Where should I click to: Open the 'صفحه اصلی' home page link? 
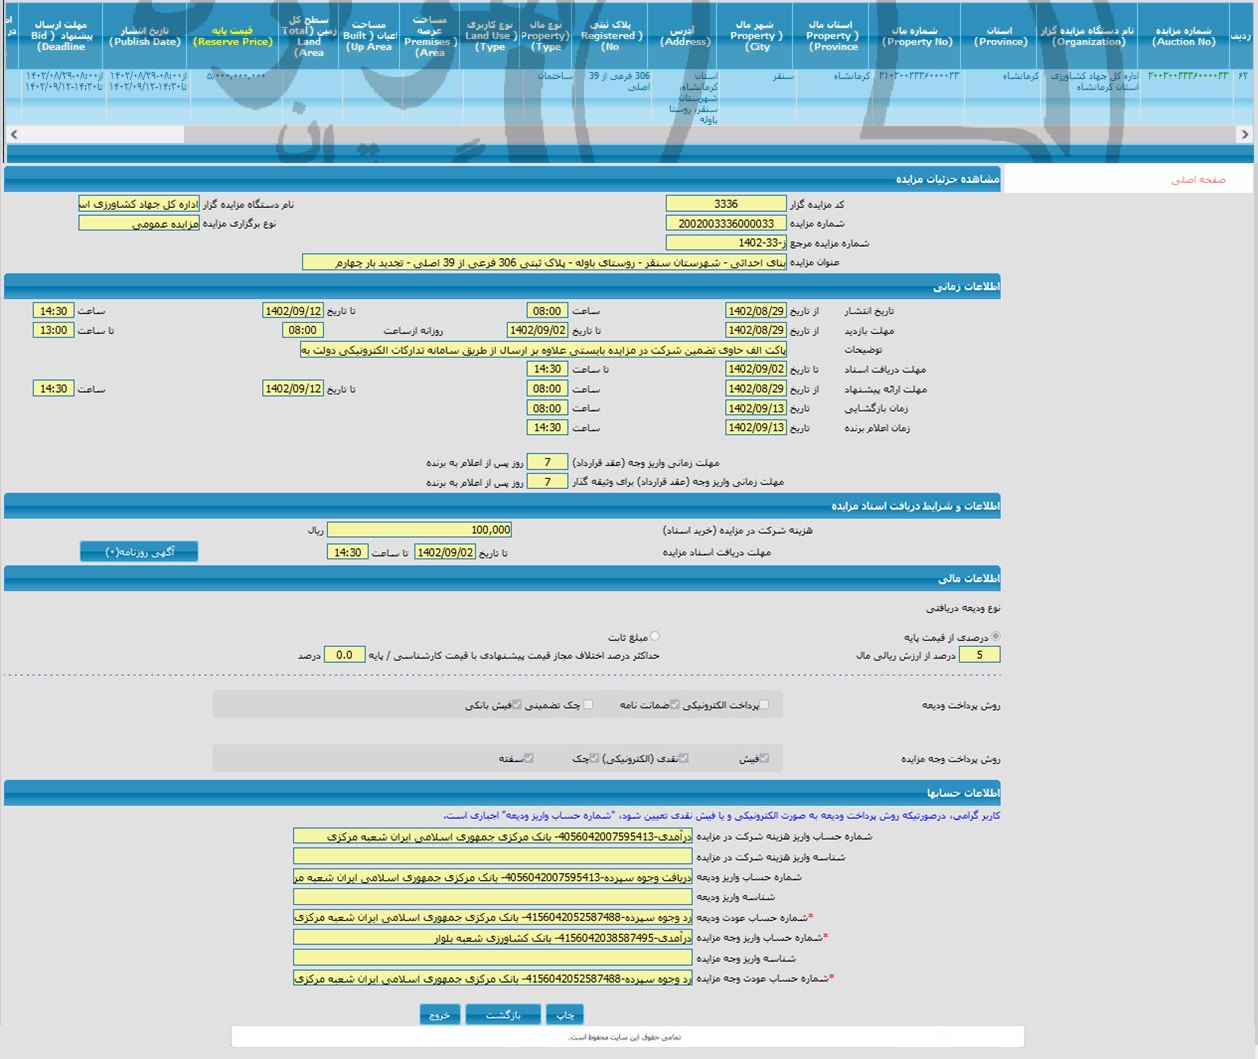[x=1198, y=180]
